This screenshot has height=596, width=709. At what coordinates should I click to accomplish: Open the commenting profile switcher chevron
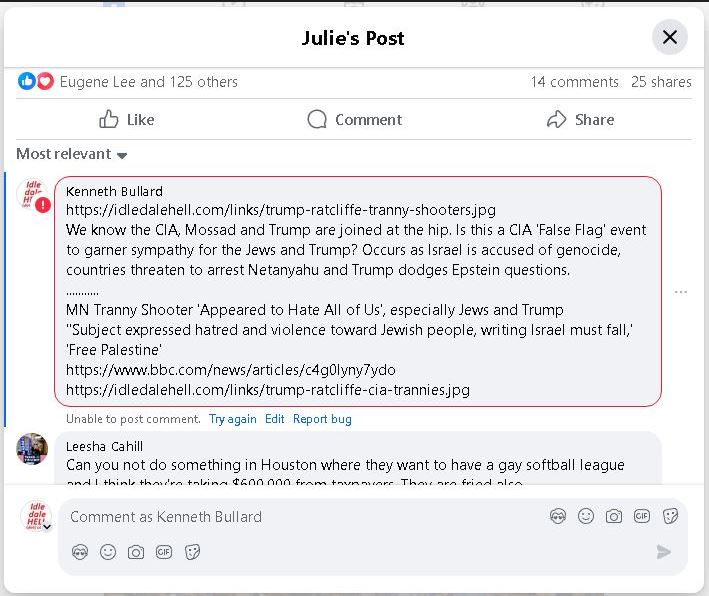point(46,527)
